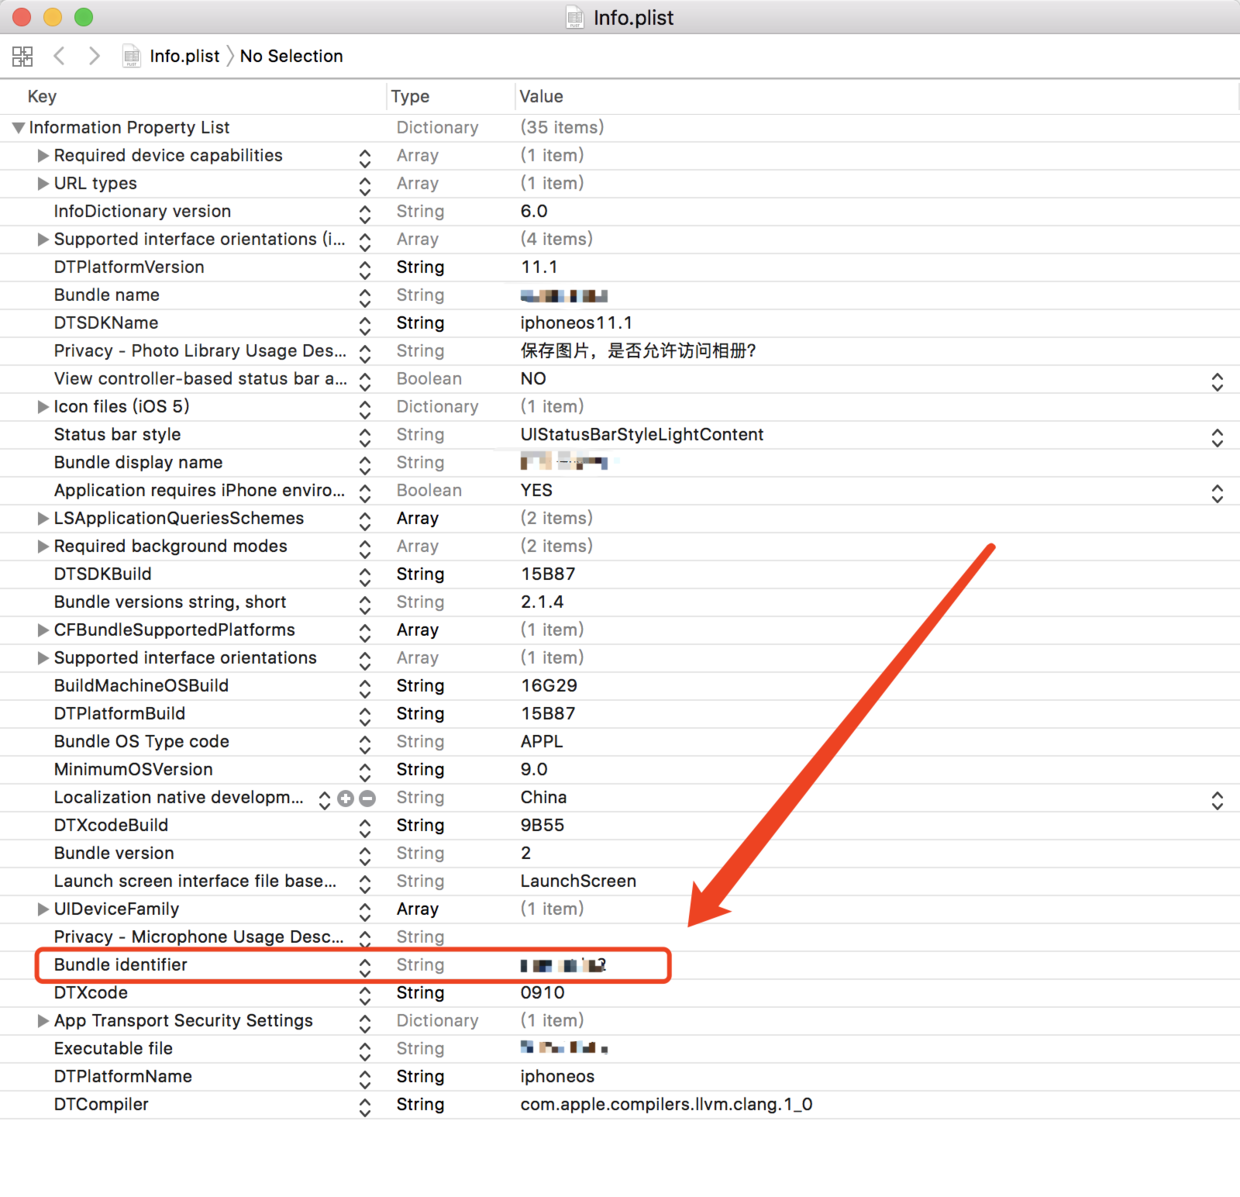Open key stepper for DTPlatformName row
This screenshot has width=1240, height=1197.
(x=365, y=1080)
